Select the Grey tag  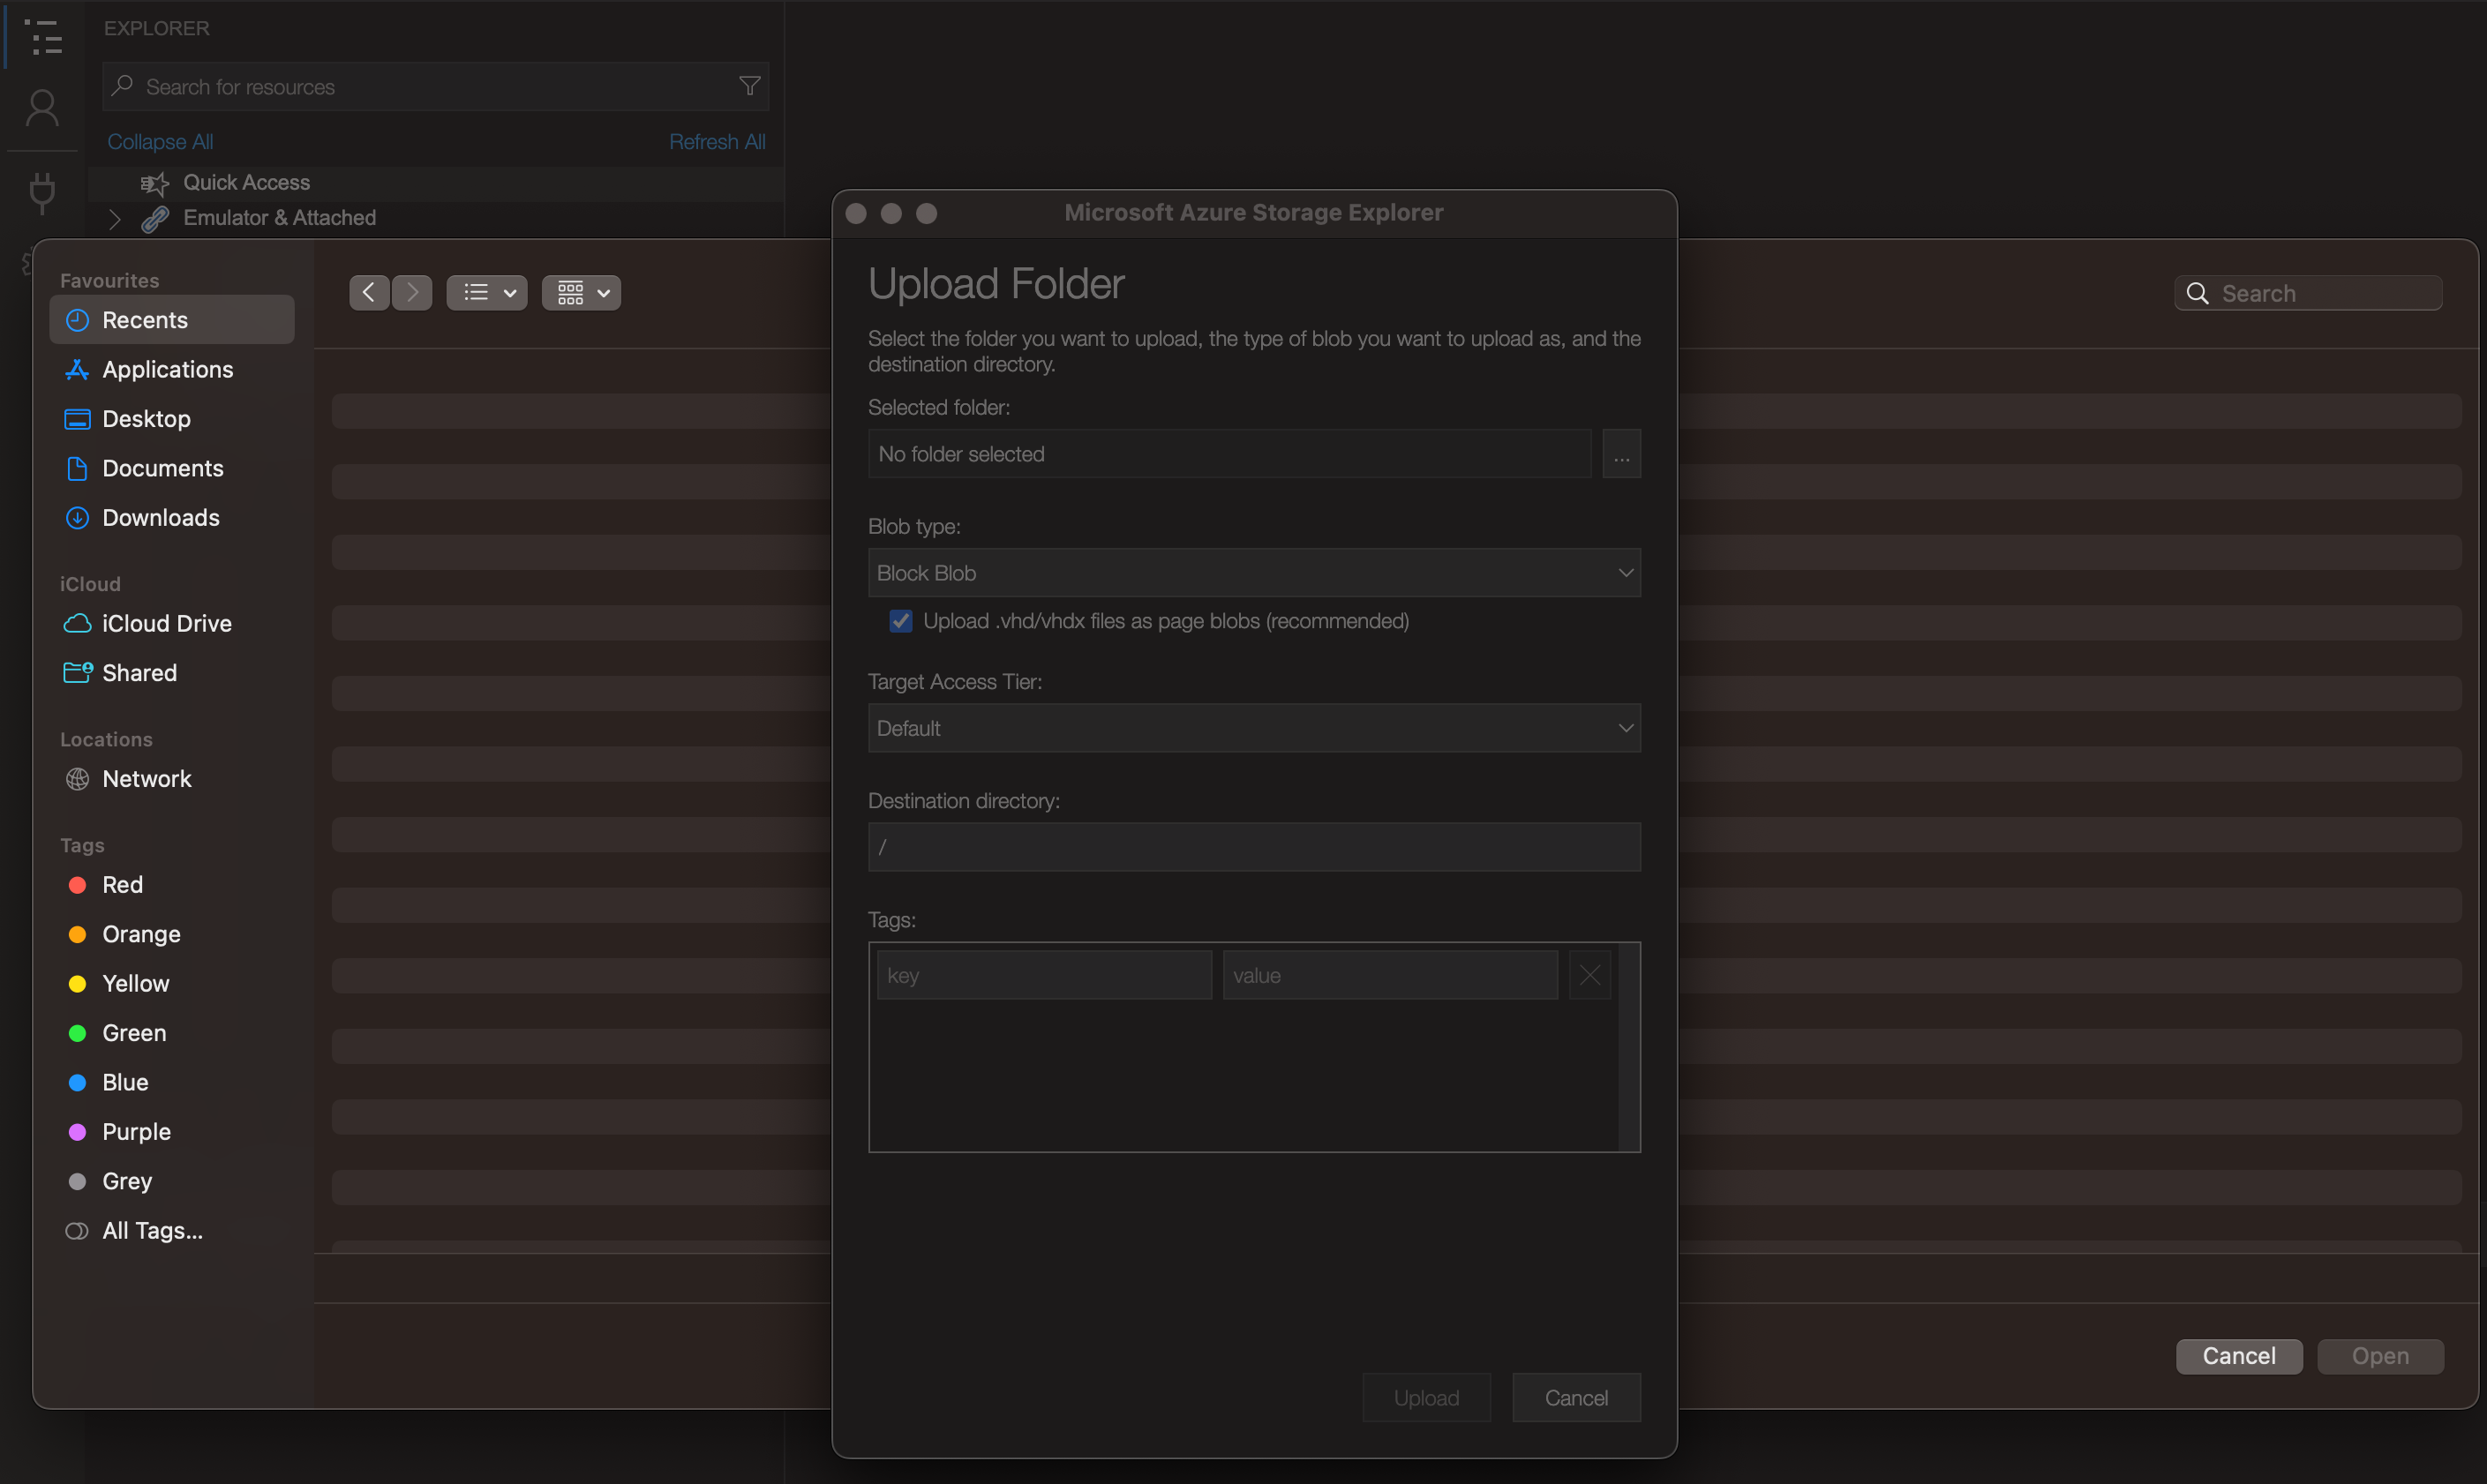172,1181
